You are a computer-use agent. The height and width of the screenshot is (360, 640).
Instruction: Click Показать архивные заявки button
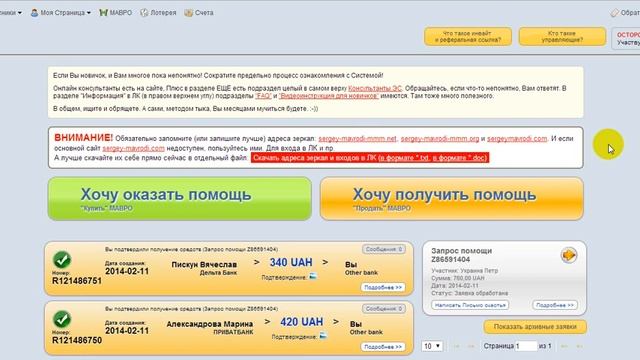tap(535, 327)
